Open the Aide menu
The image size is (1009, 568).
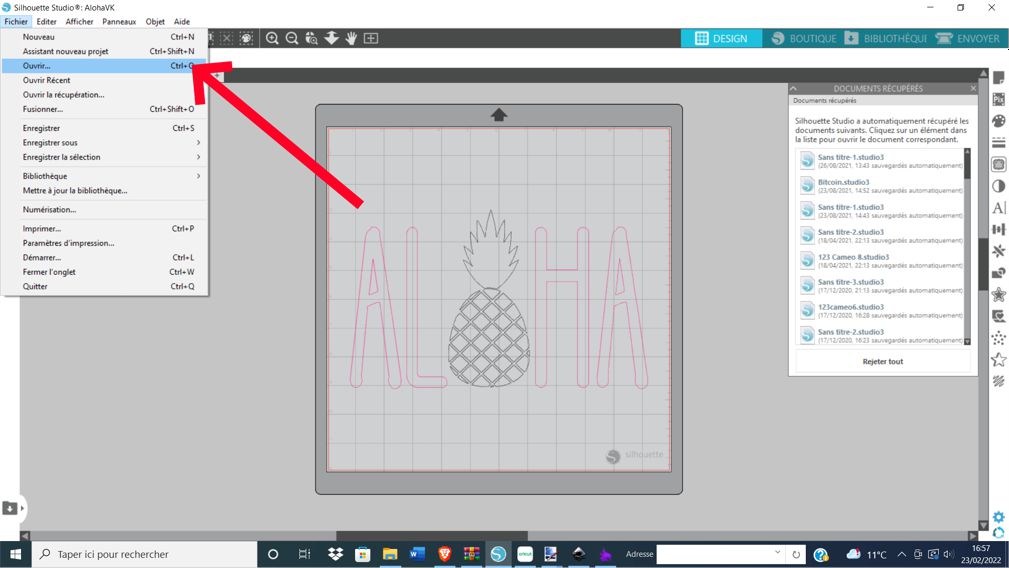coord(182,21)
